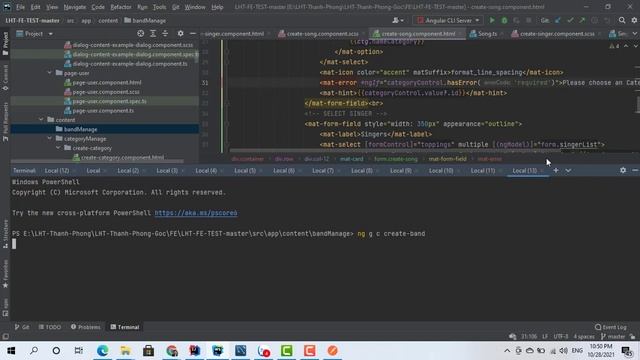Open IDE settings gear in top toolbar
Viewport: 640px width, 360px height.
pos(634,20)
